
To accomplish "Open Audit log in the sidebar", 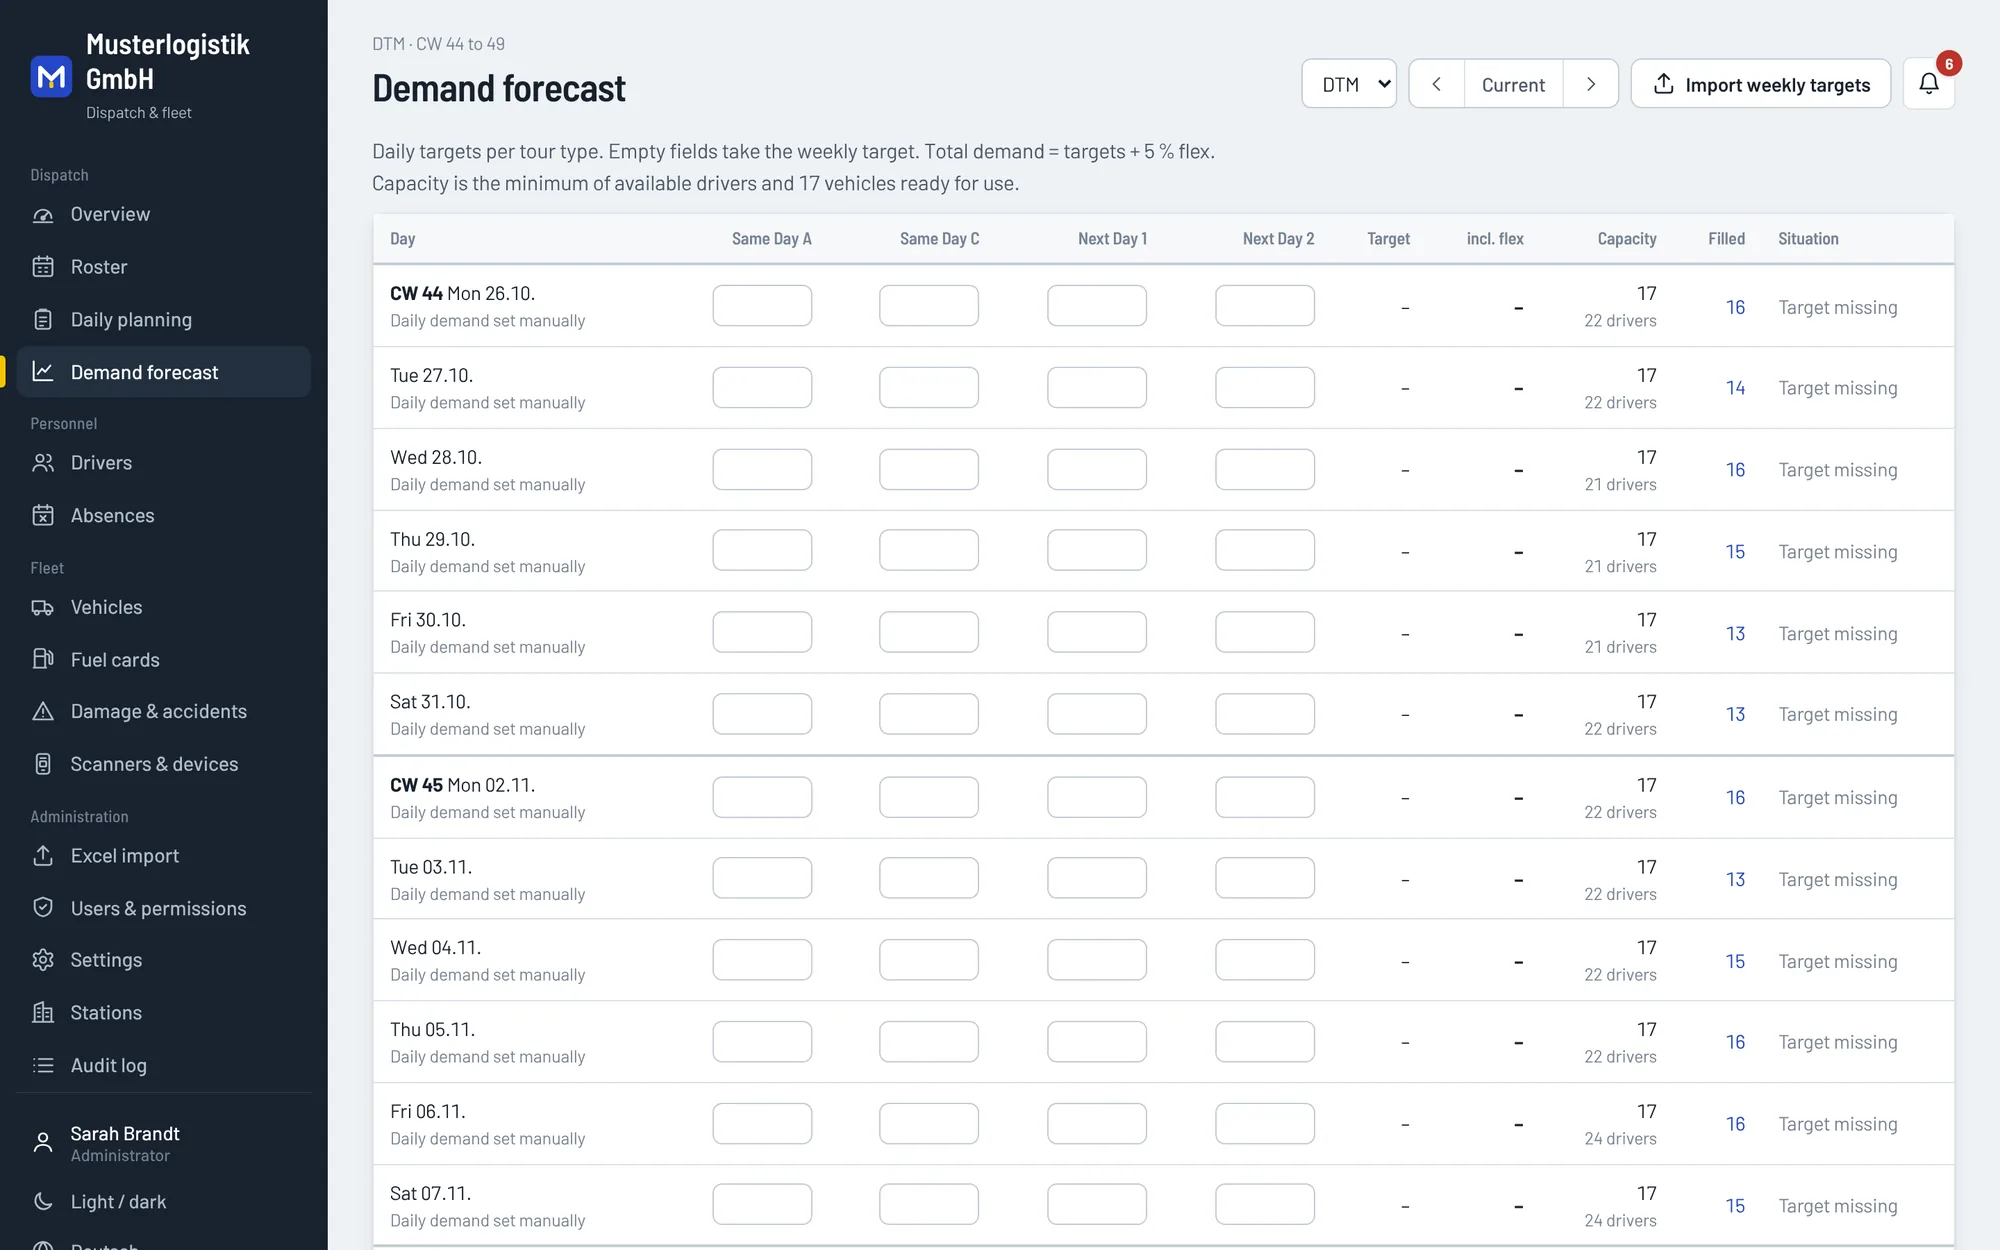I will pos(164,1066).
